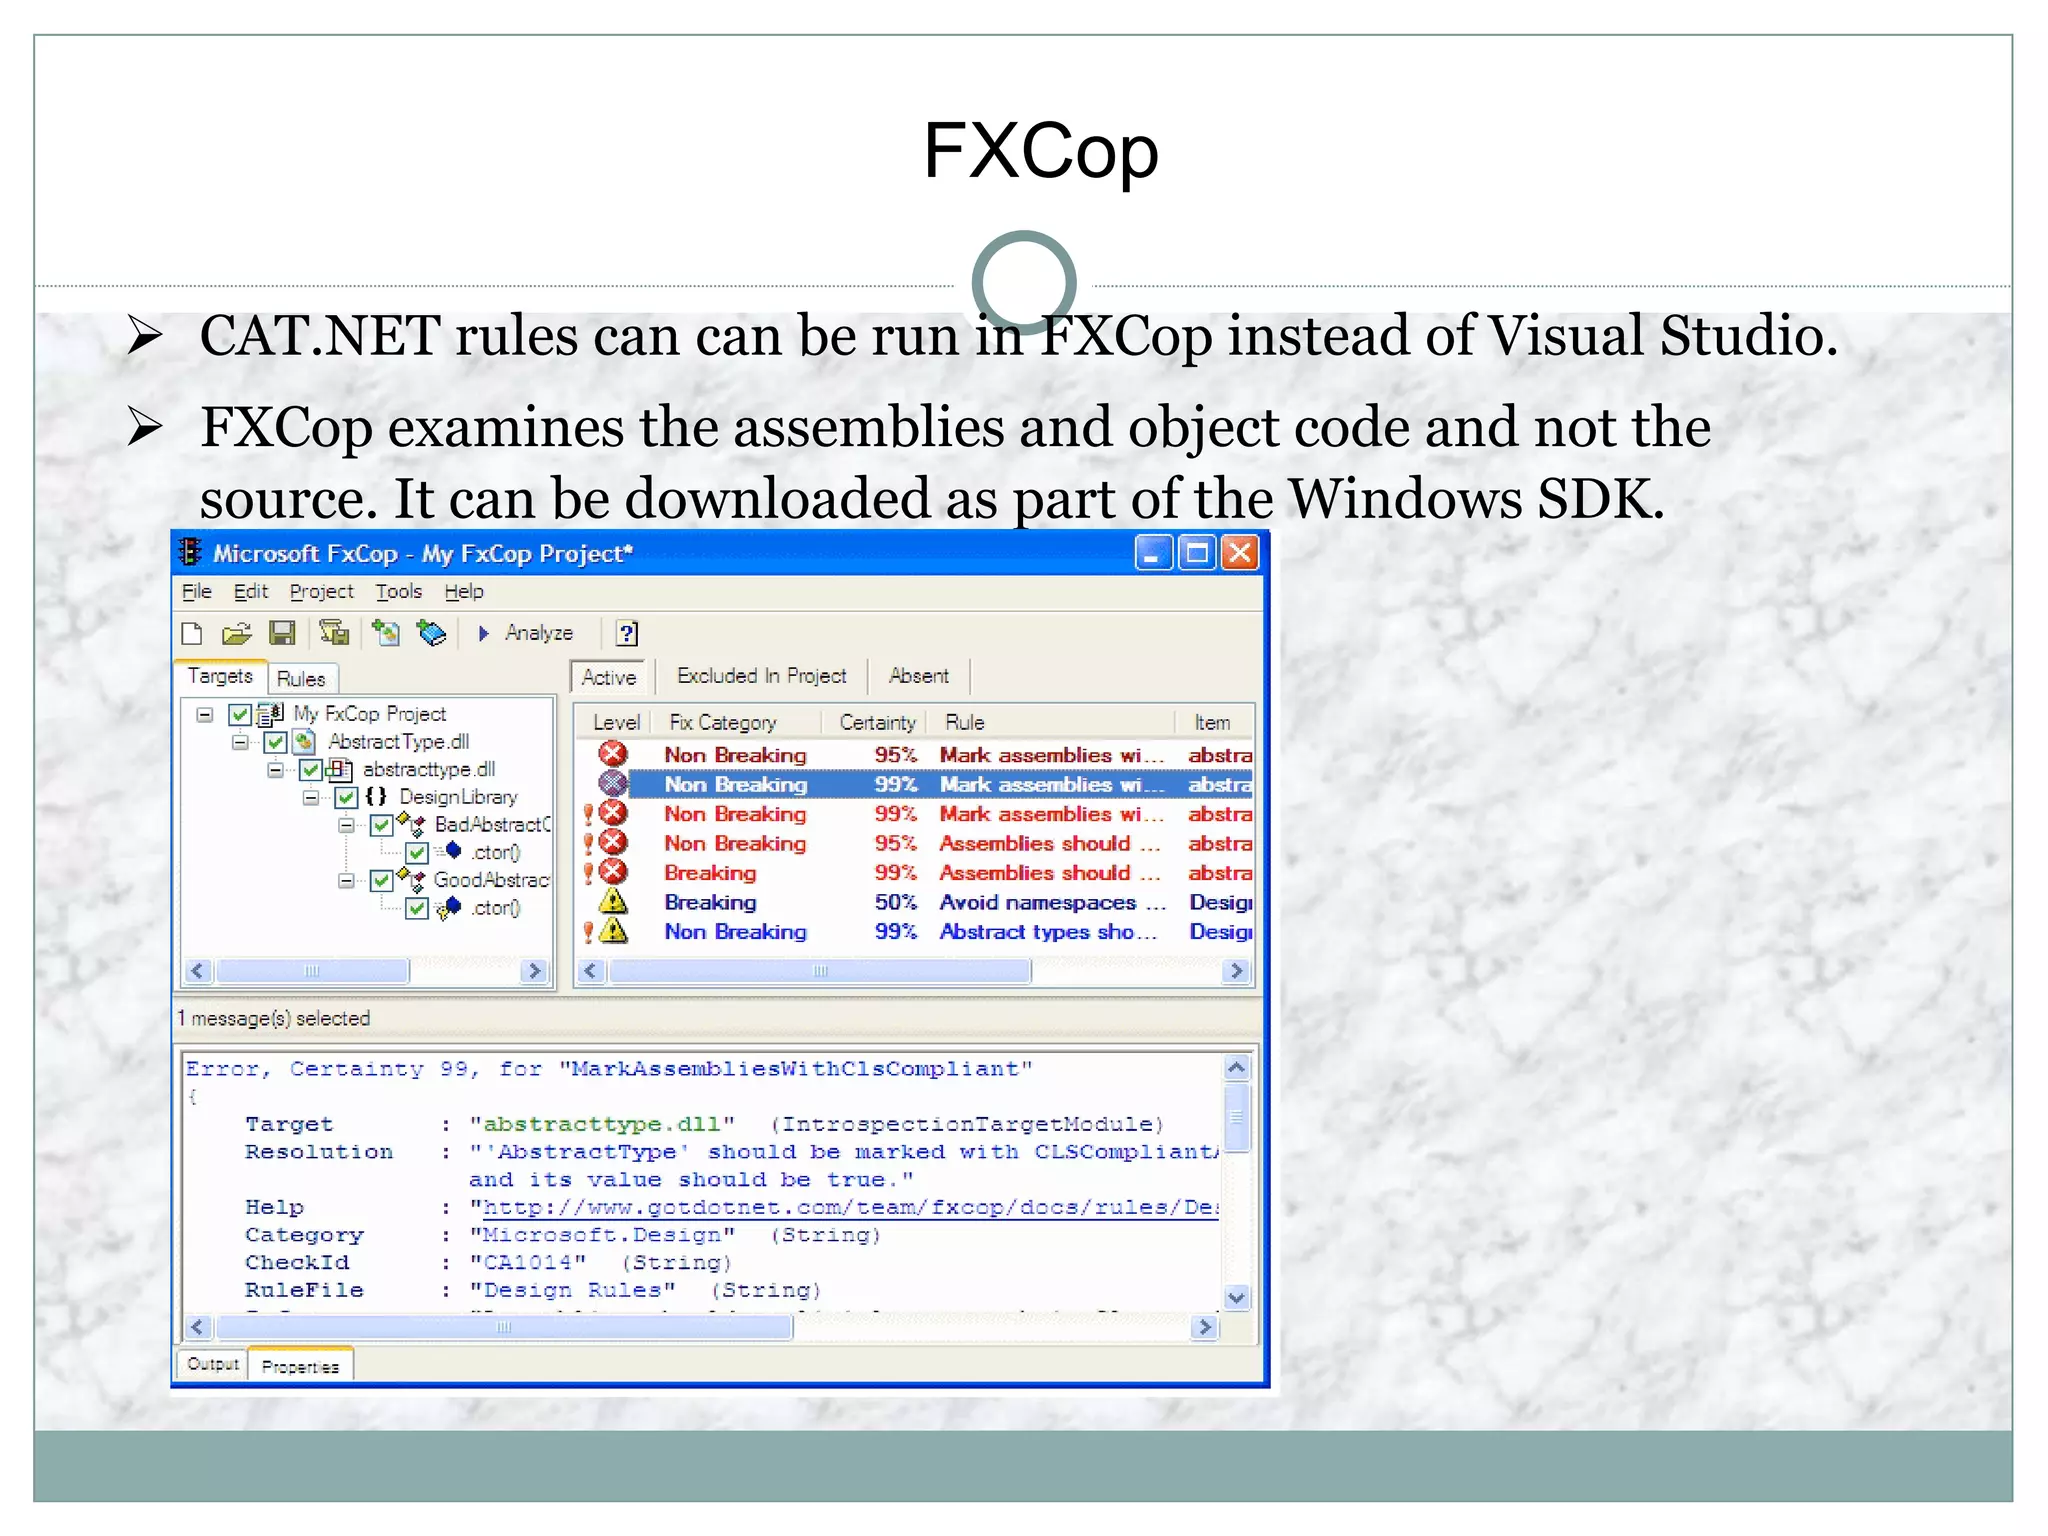Click the Save Report toolbar icon
This screenshot has width=2048, height=1536.
click(333, 632)
